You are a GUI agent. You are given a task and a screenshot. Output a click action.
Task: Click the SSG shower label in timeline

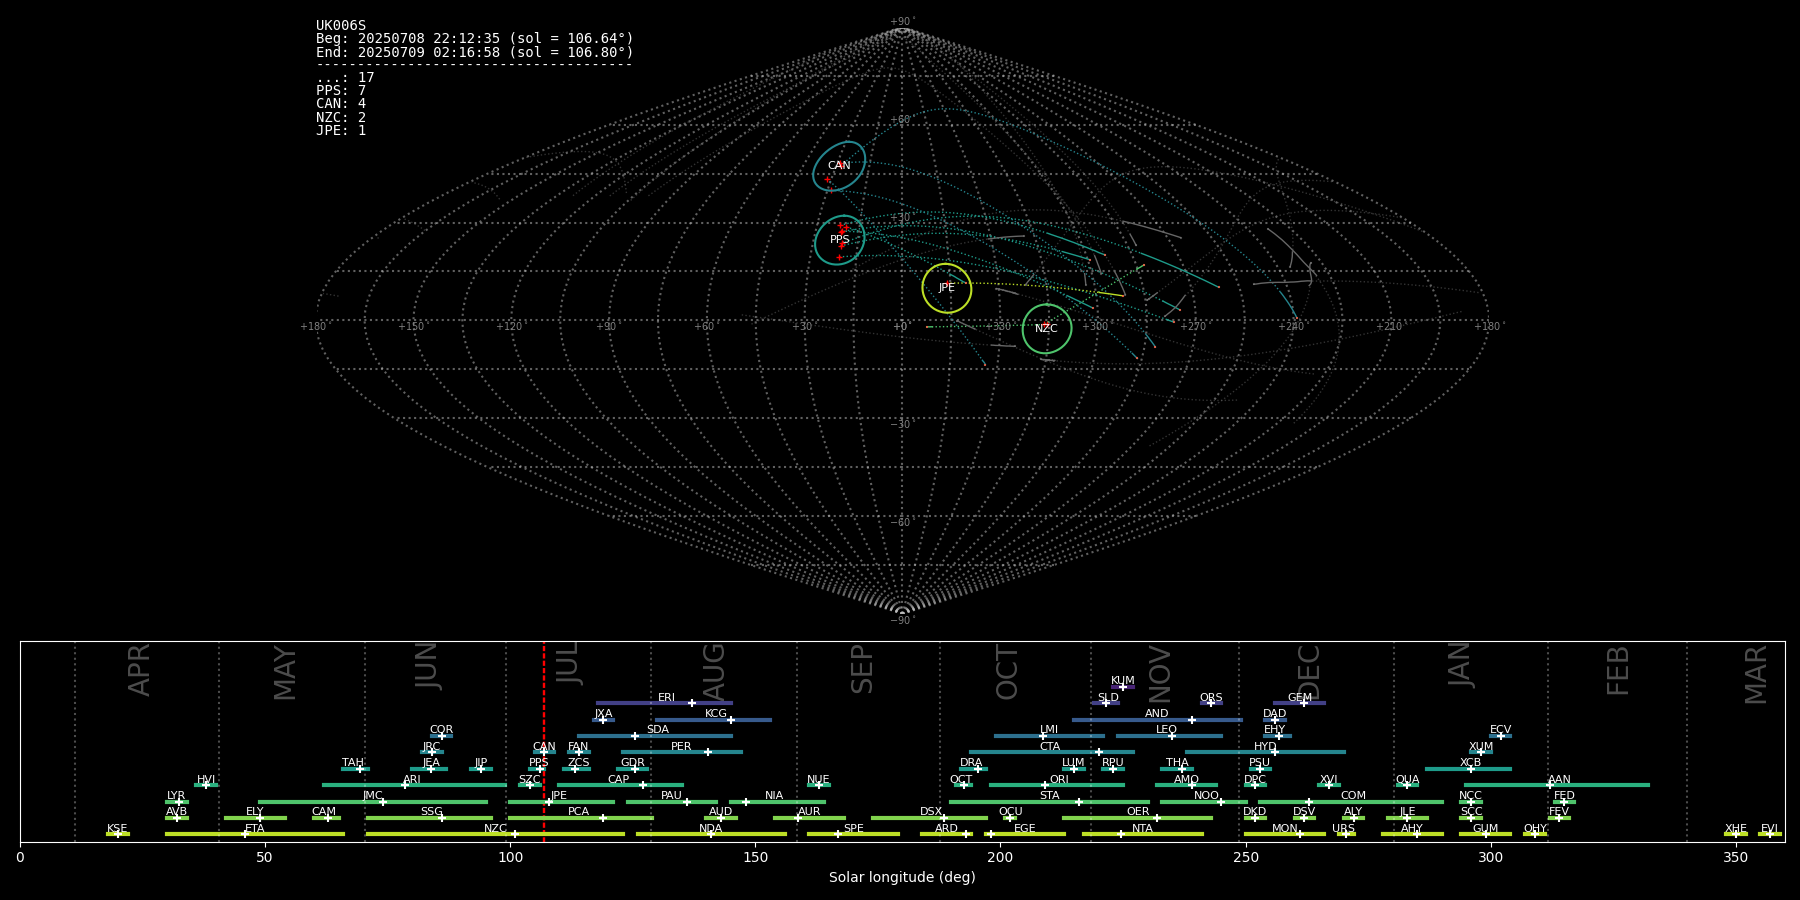[x=431, y=811]
